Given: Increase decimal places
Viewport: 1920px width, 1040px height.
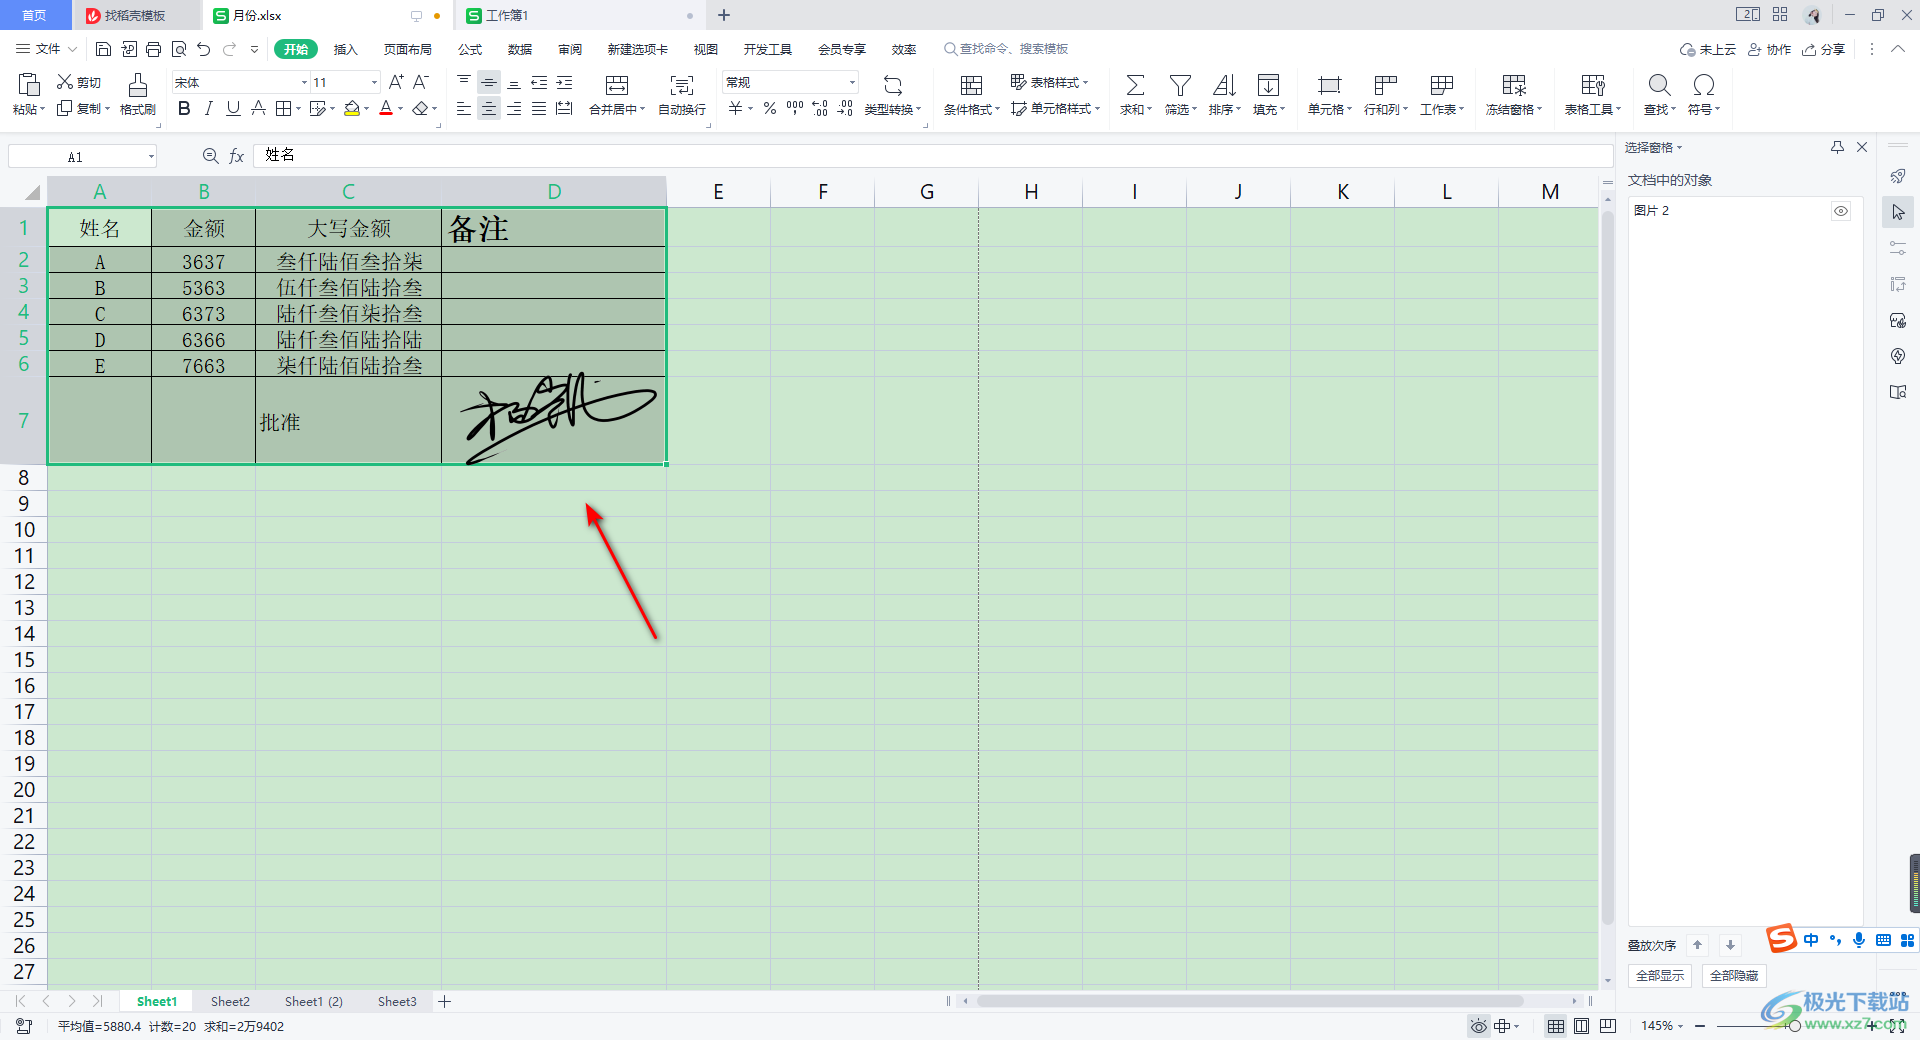Looking at the screenshot, I should (820, 108).
